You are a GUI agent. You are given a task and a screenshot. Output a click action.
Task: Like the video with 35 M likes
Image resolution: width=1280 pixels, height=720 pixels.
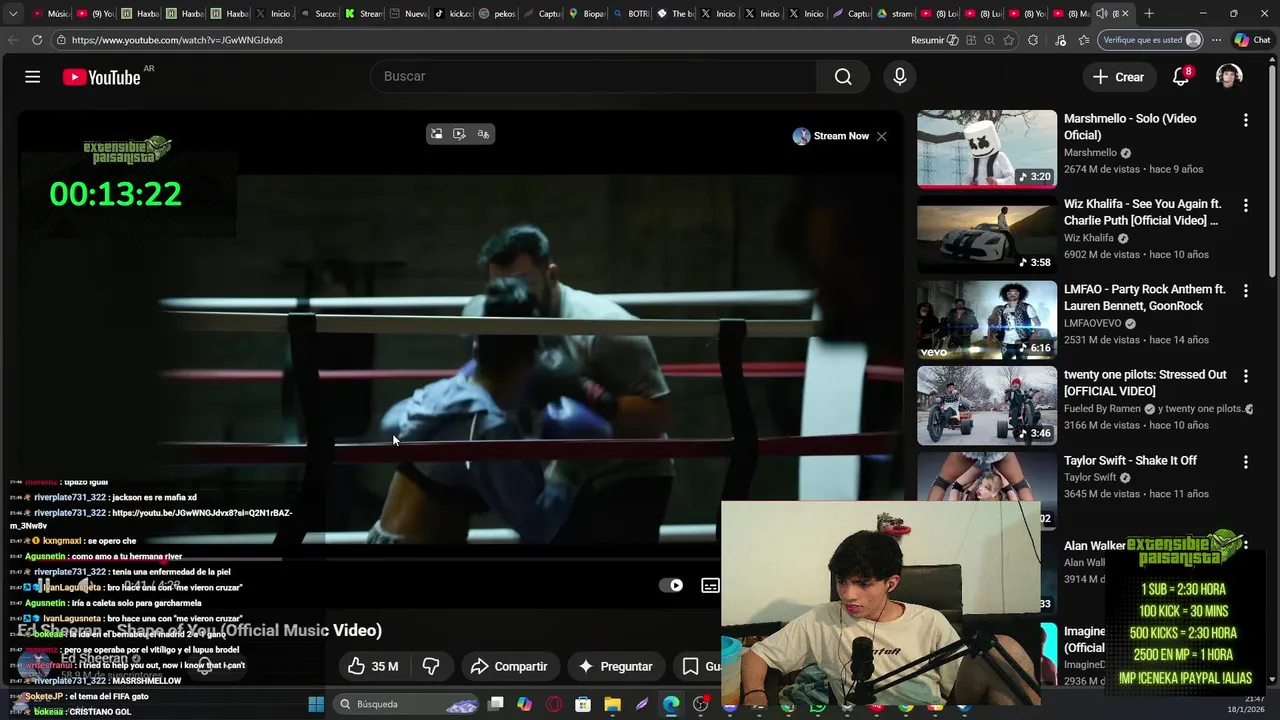pos(373,666)
